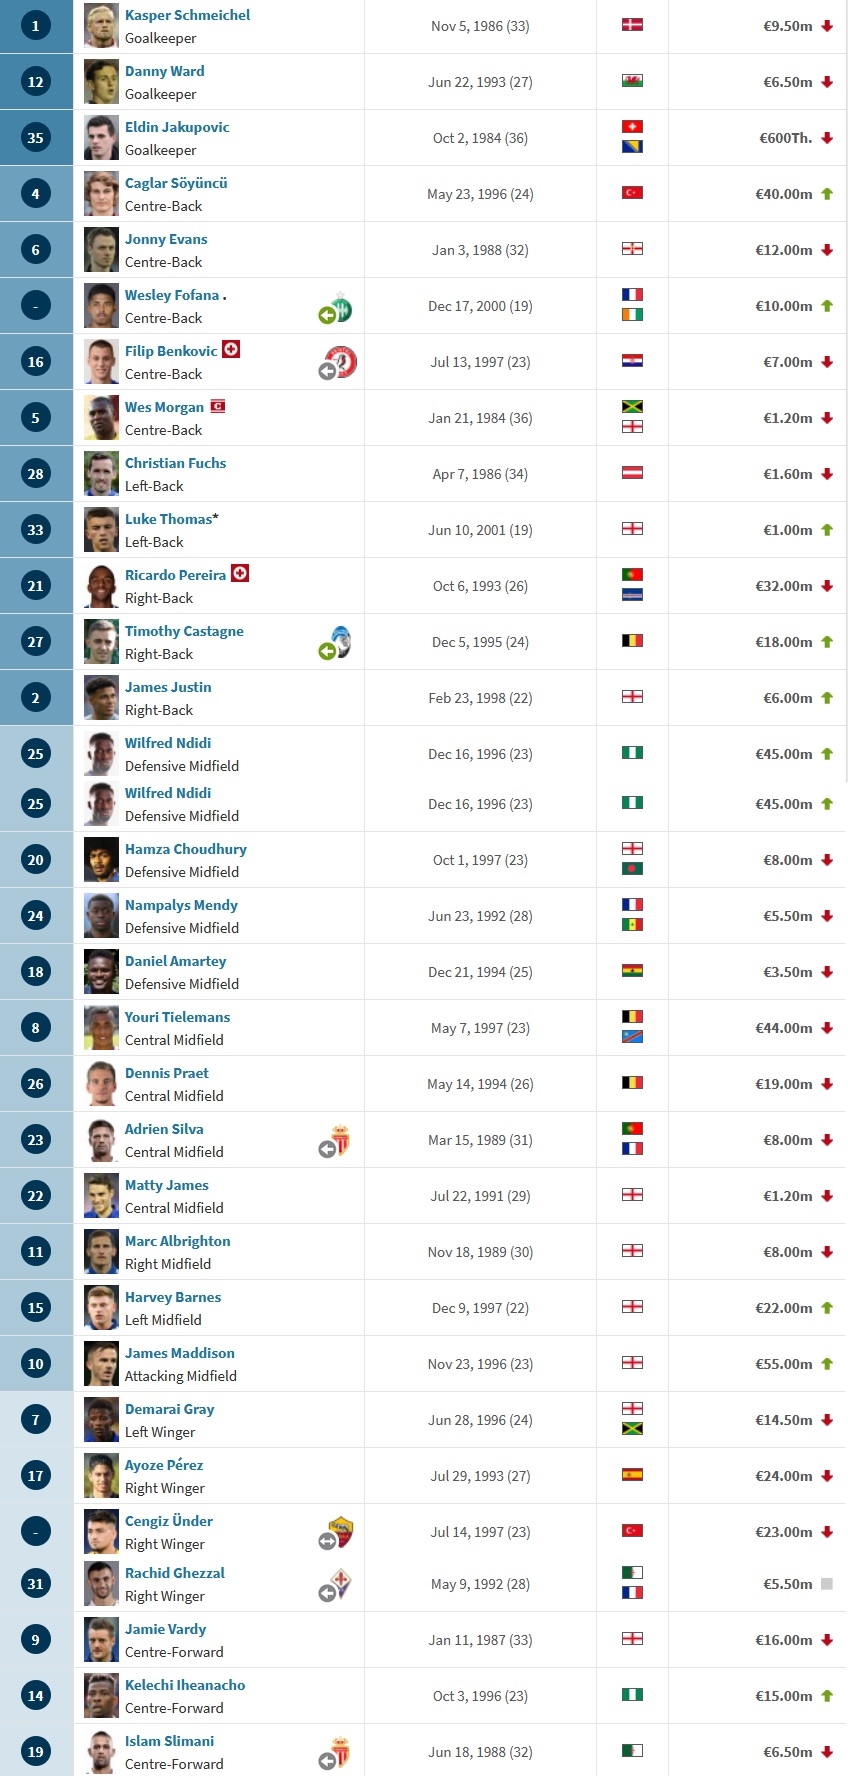Click Filip Benkovic's red injury cross icon

coord(231,349)
